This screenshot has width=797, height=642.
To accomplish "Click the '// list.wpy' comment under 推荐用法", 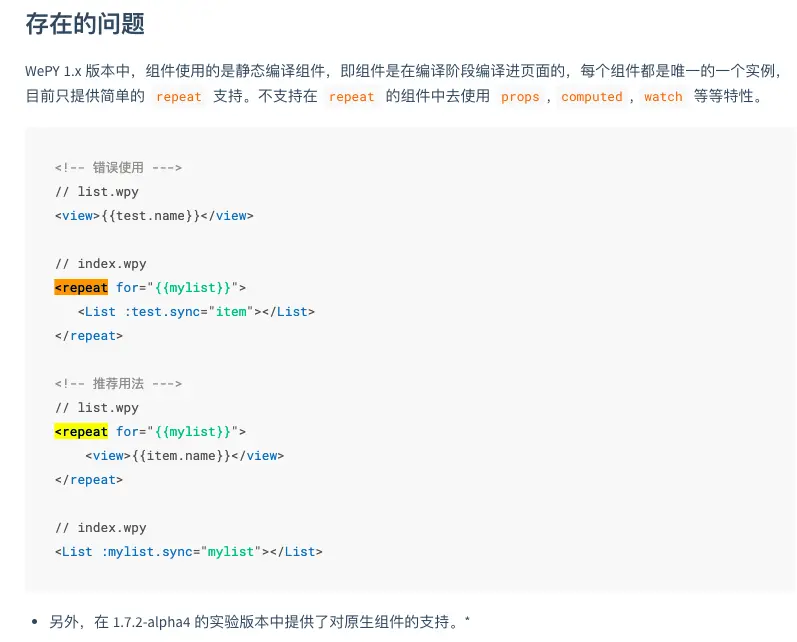I will [x=97, y=407].
